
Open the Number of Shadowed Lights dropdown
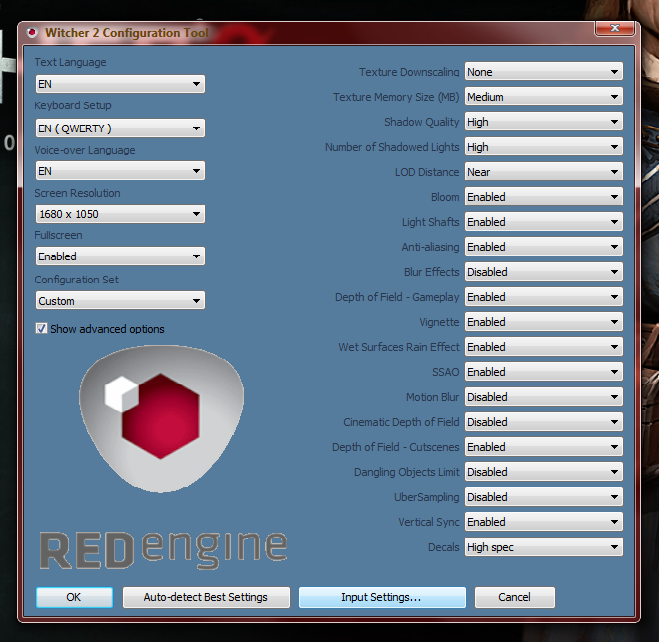544,147
